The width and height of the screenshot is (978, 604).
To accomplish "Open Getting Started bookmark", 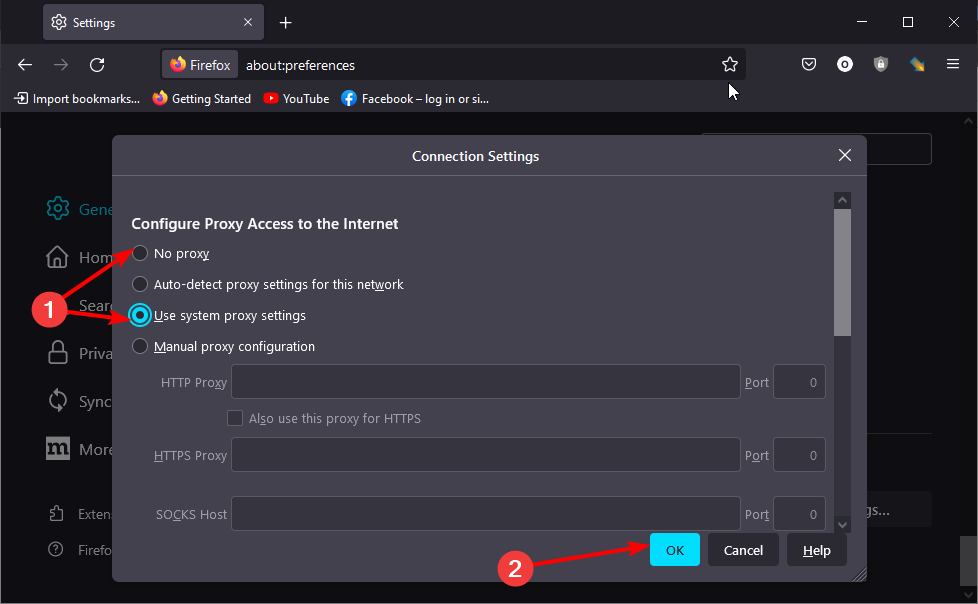I will point(202,99).
